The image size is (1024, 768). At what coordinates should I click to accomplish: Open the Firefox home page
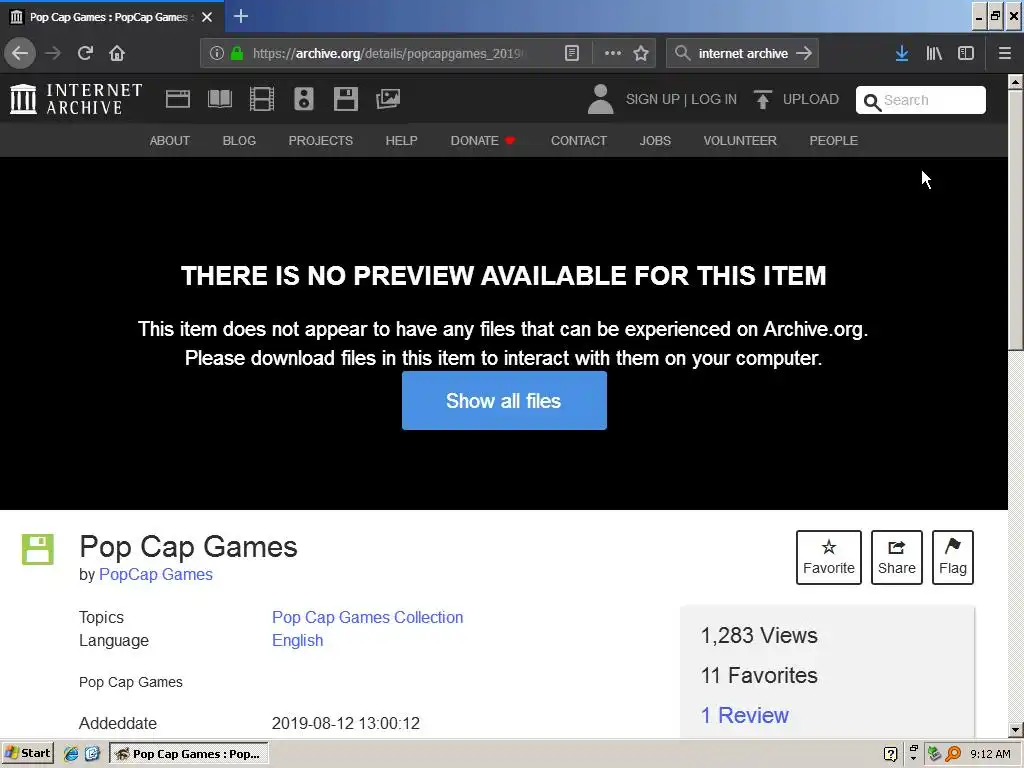tap(117, 53)
